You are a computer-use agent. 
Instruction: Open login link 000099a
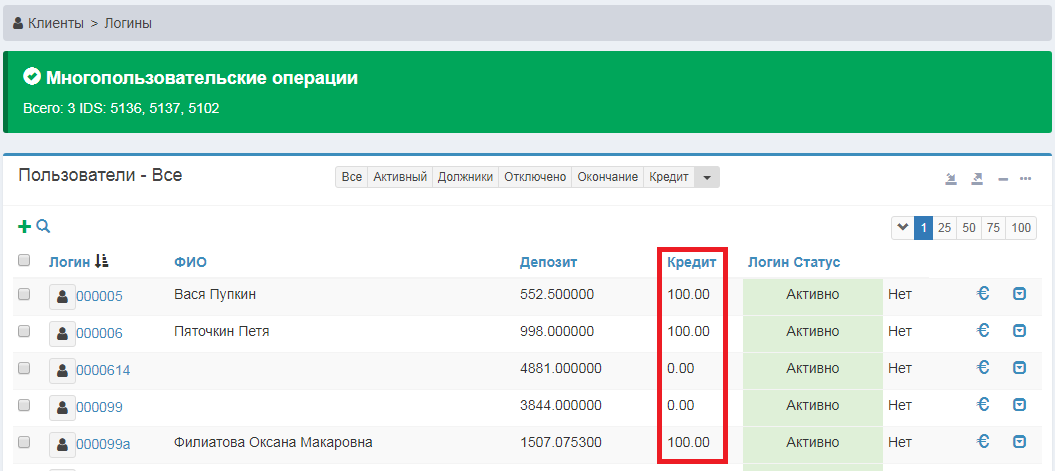click(x=103, y=444)
